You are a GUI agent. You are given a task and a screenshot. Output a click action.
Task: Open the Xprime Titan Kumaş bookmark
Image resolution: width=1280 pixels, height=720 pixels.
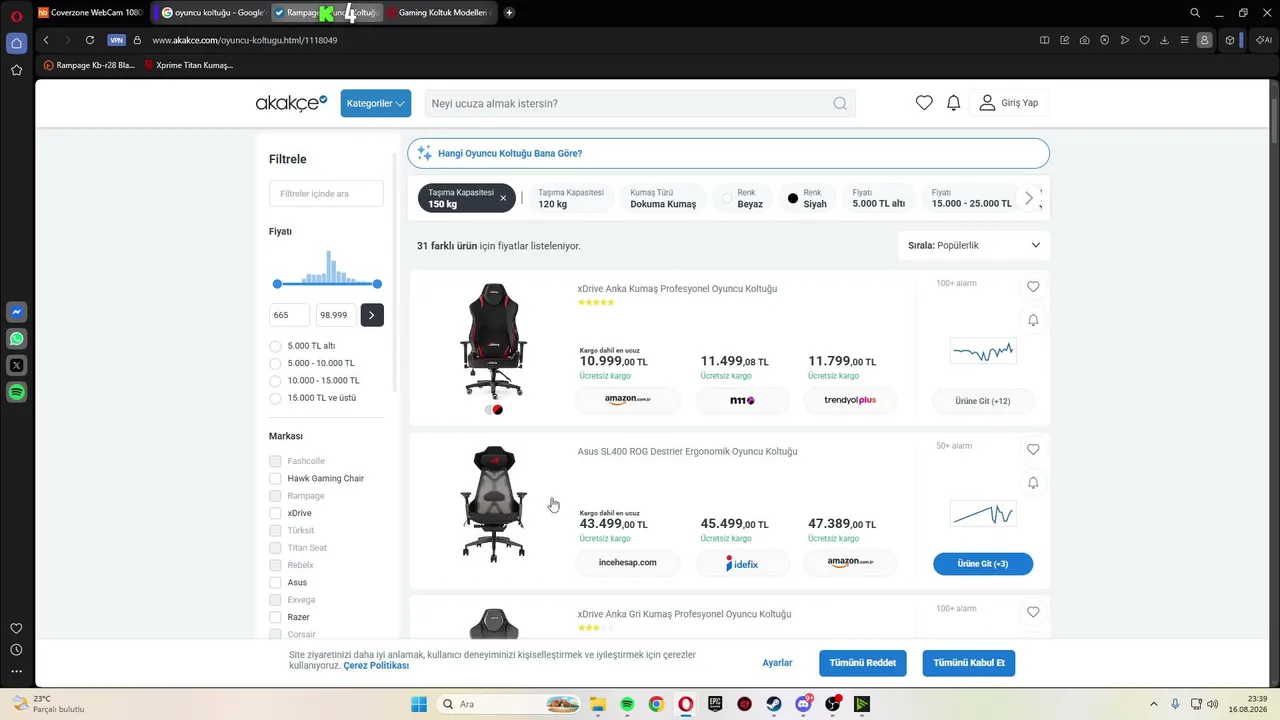(189, 65)
